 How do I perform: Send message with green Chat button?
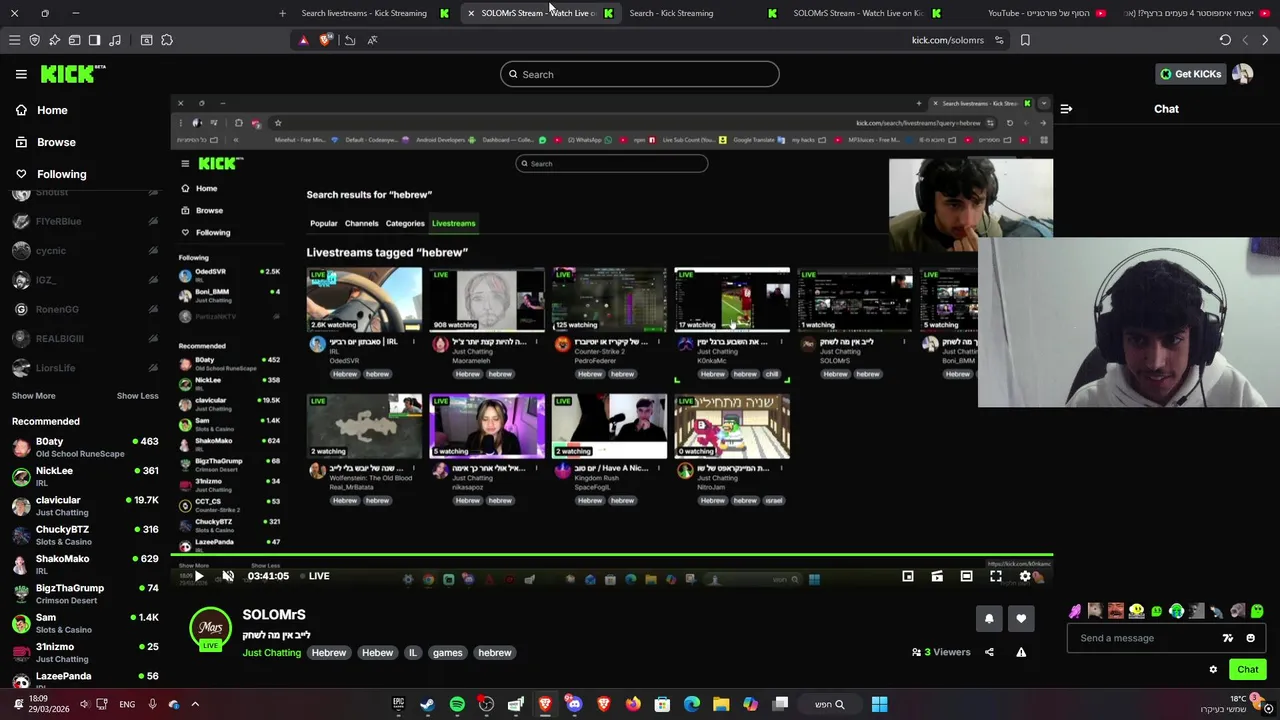point(1248,670)
